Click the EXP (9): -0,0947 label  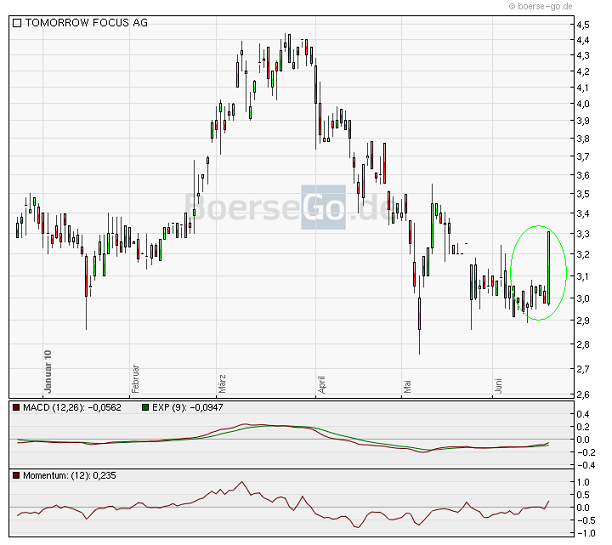click(188, 408)
